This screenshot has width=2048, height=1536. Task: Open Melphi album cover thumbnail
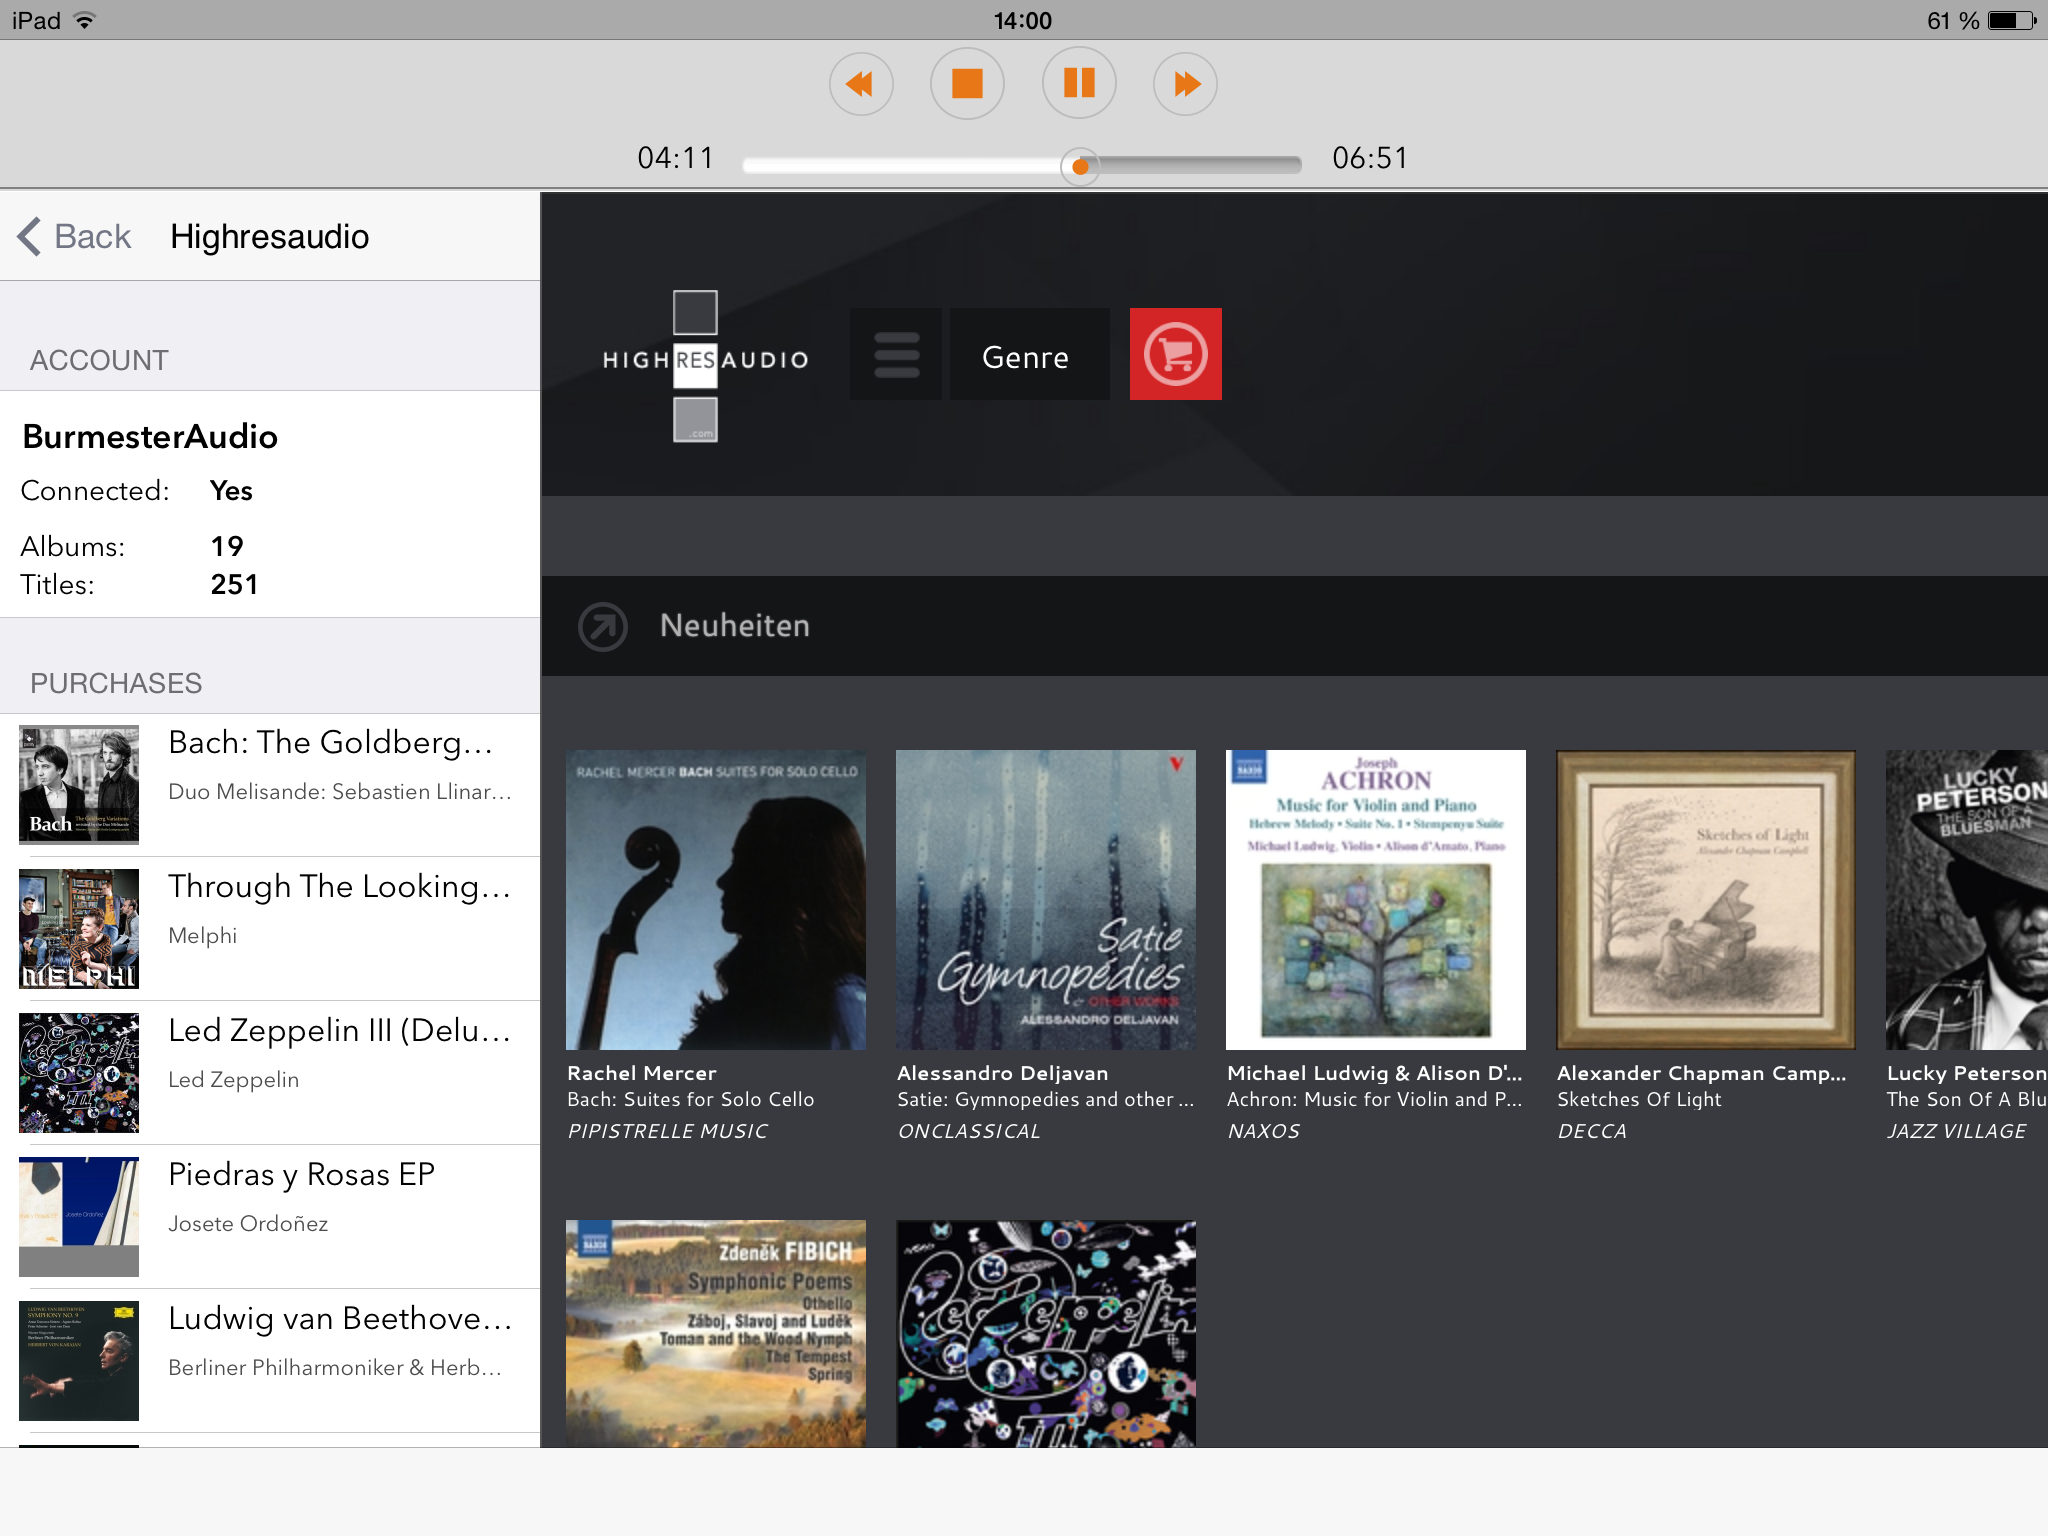(x=79, y=929)
